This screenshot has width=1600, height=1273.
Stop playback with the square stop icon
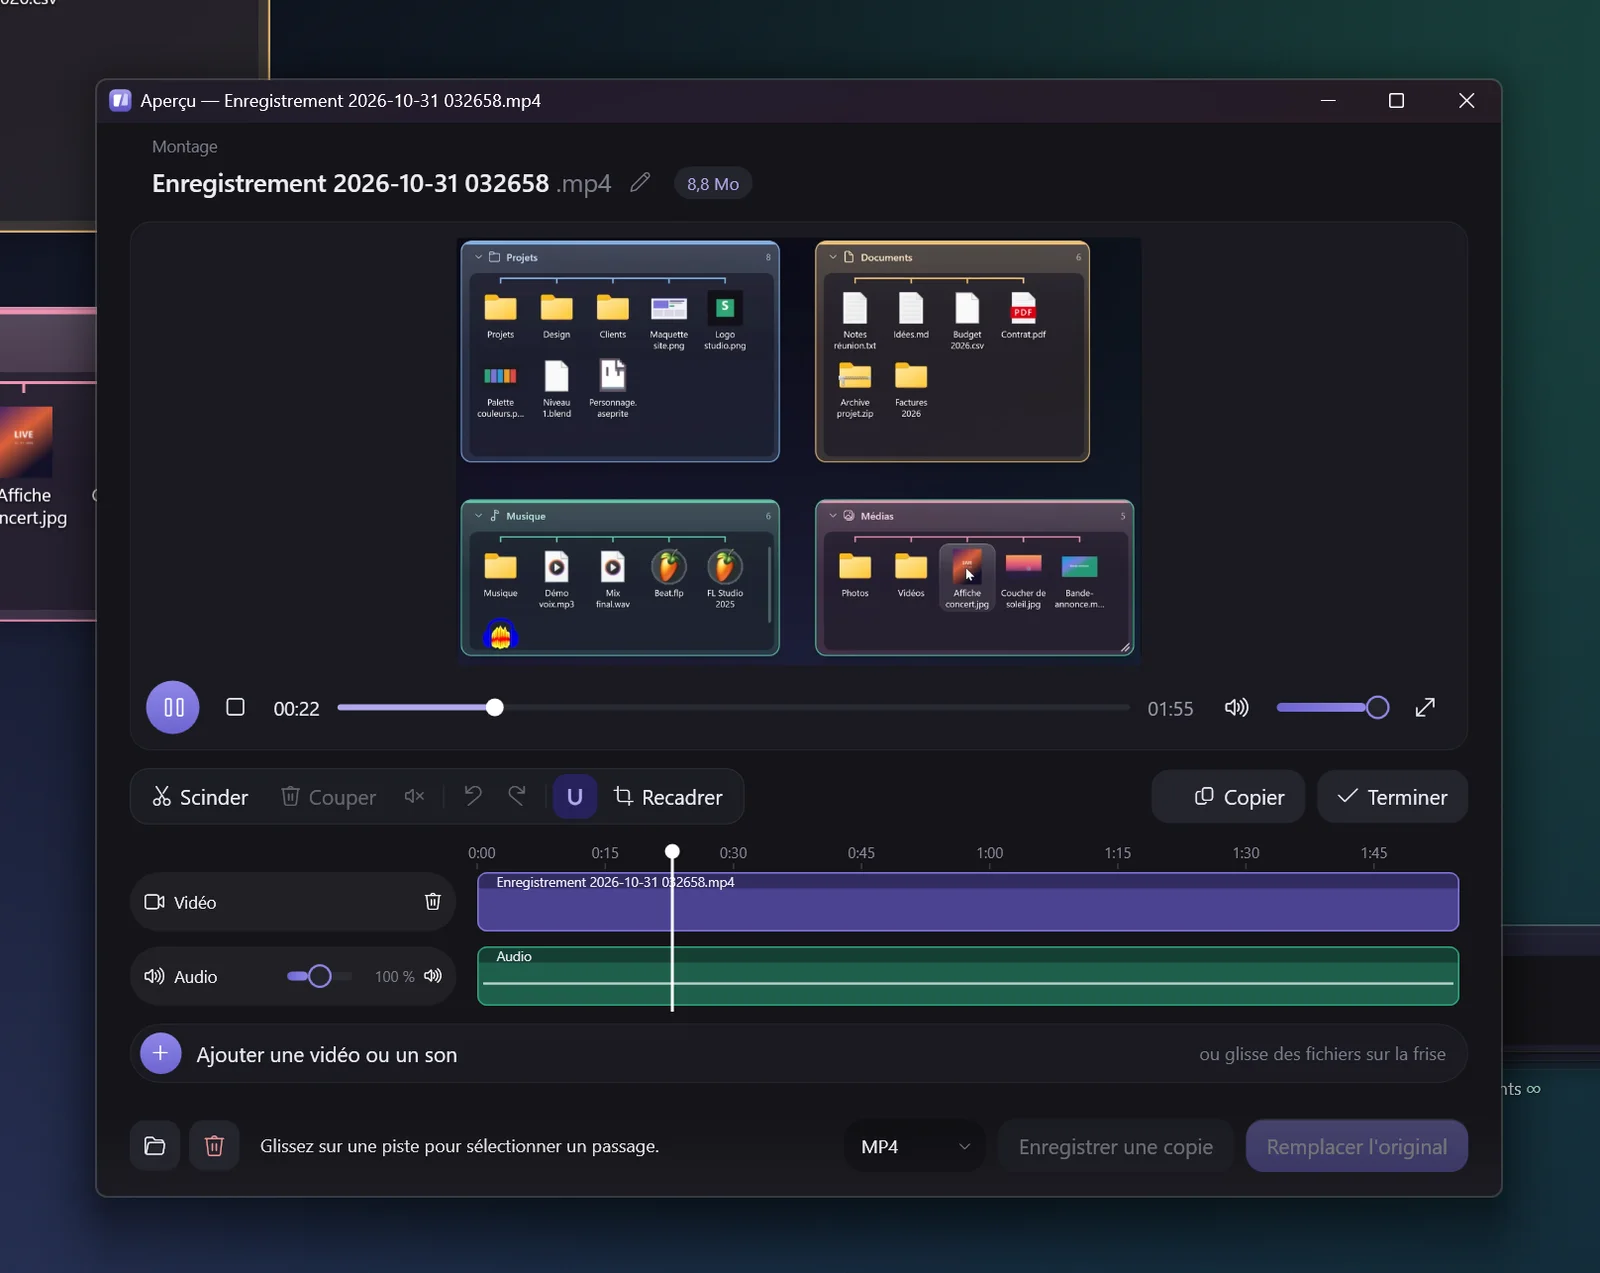coord(235,707)
